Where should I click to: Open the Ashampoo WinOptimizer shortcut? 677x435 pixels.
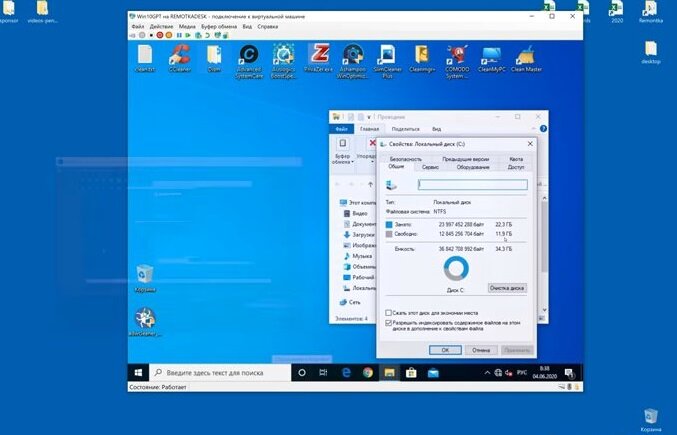tap(353, 61)
